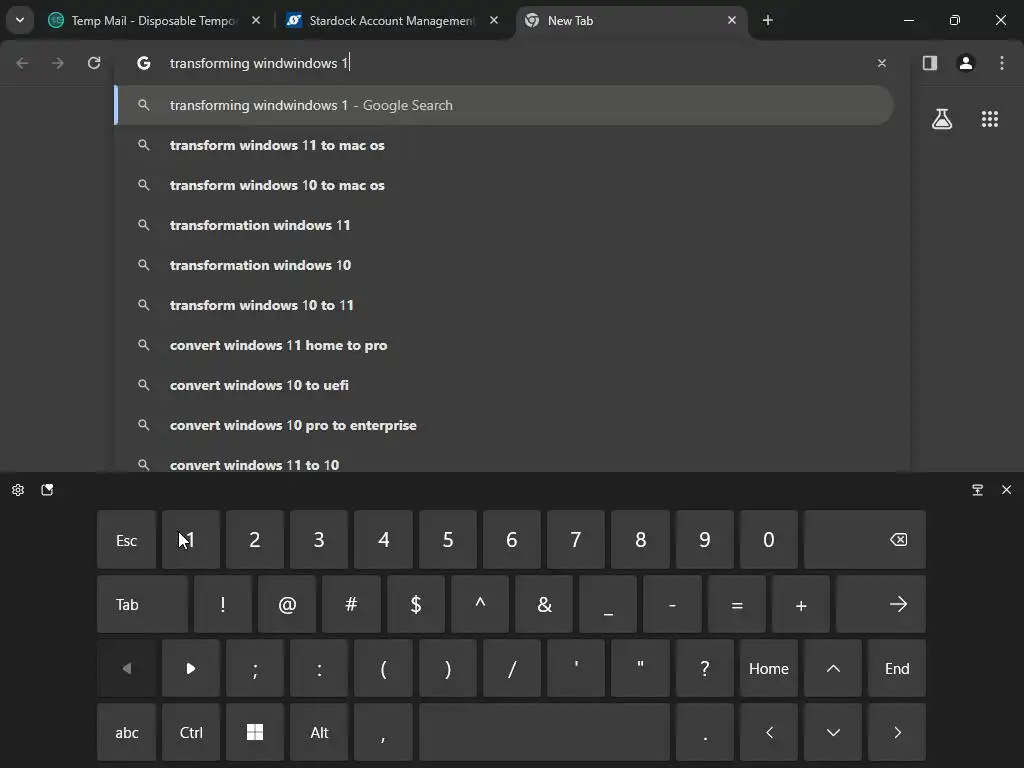Choose suggestion 'transform windows 10 to mac os'
1024x768 pixels.
coord(504,185)
